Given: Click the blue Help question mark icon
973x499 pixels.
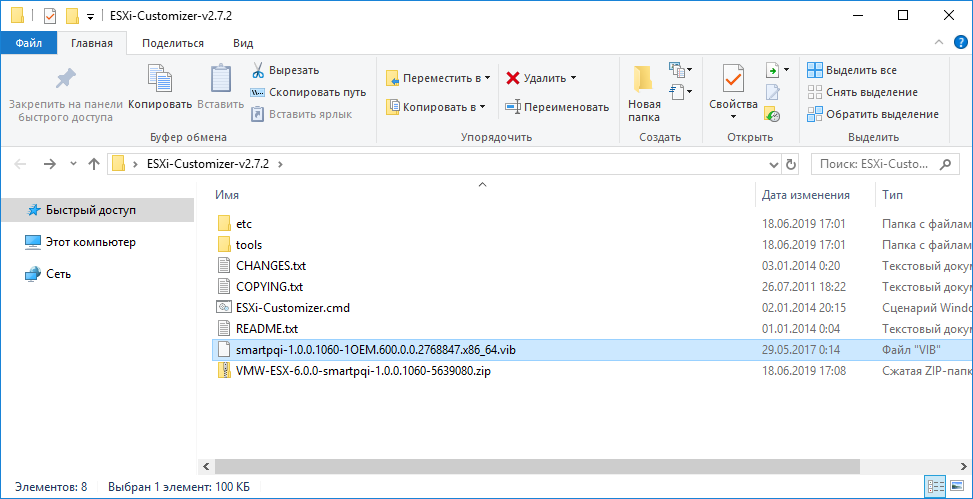Looking at the screenshot, I should (960, 43).
